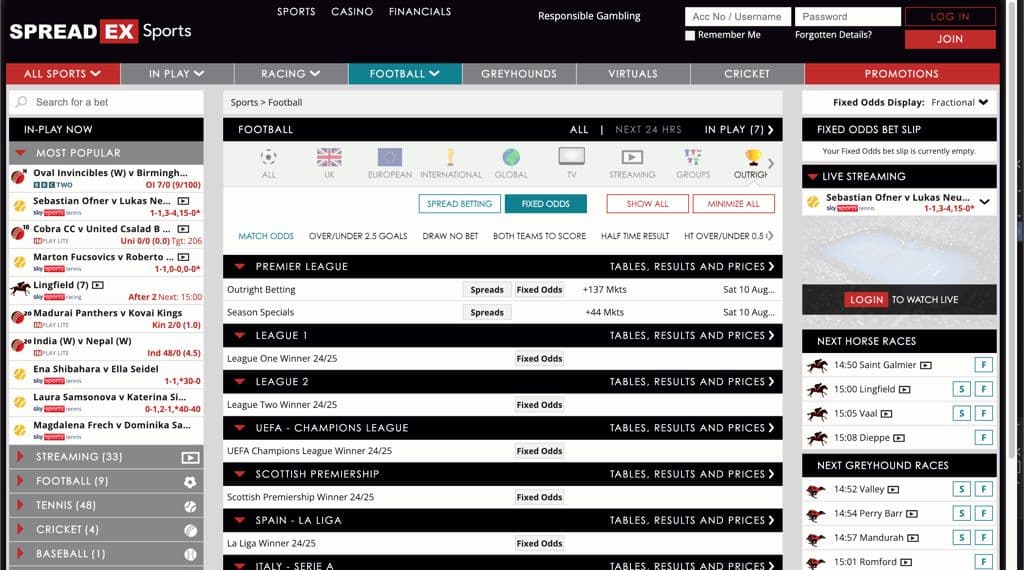
Task: Open Responsible Gambling link
Action: click(589, 16)
